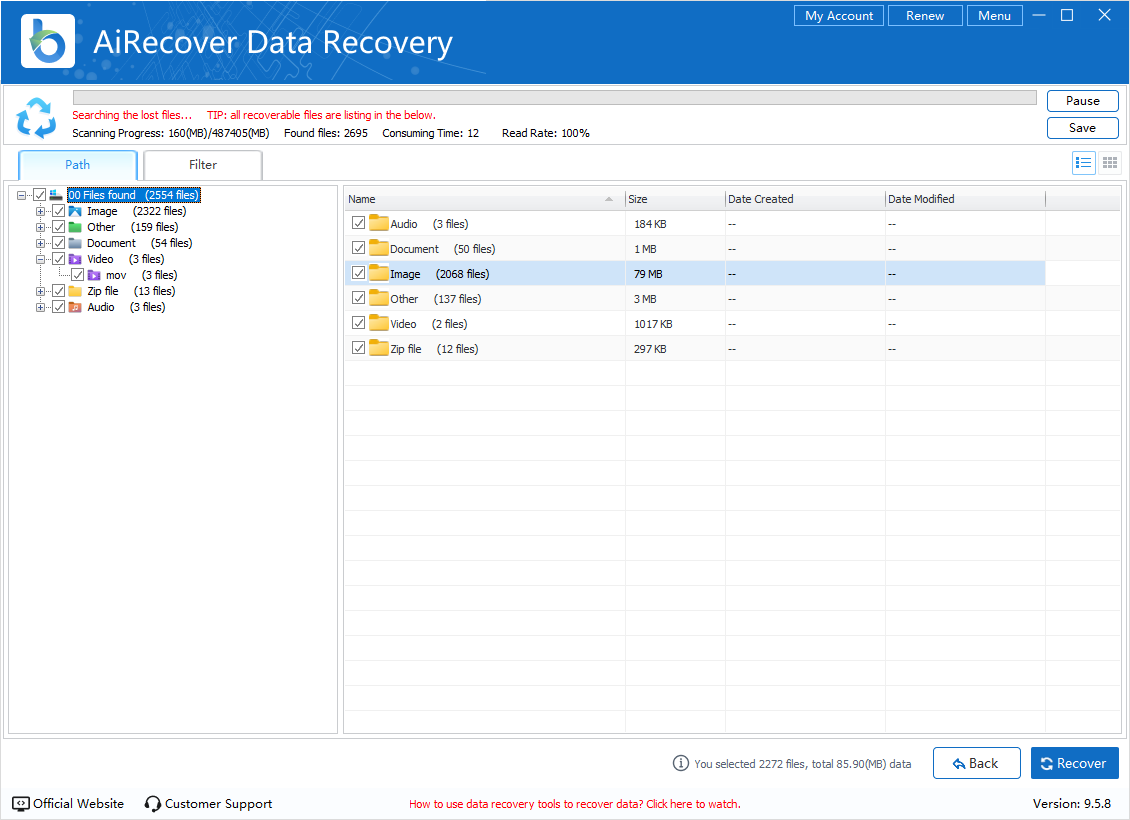Viewport: 1130px width, 820px height.
Task: Click the orange Audio icon in tree
Action: click(75, 307)
